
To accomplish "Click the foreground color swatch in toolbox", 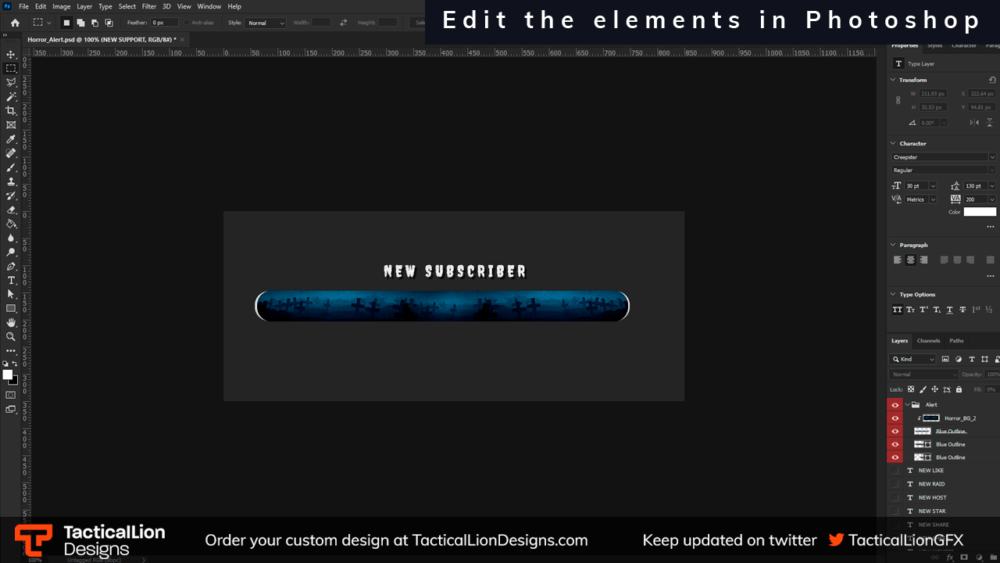I will (x=8, y=375).
